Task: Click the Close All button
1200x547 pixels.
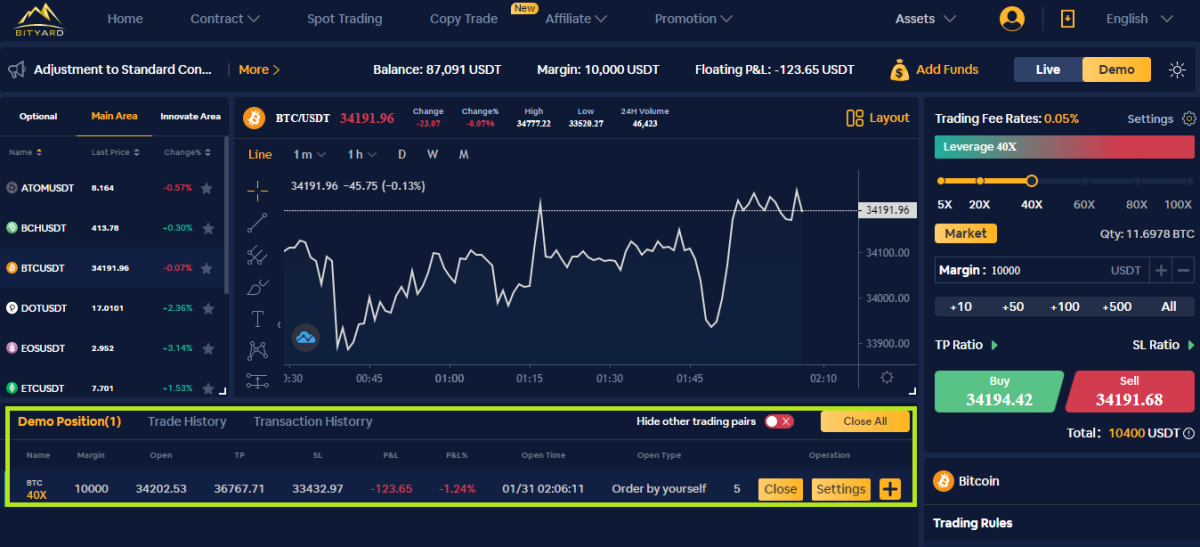Action: tap(864, 421)
